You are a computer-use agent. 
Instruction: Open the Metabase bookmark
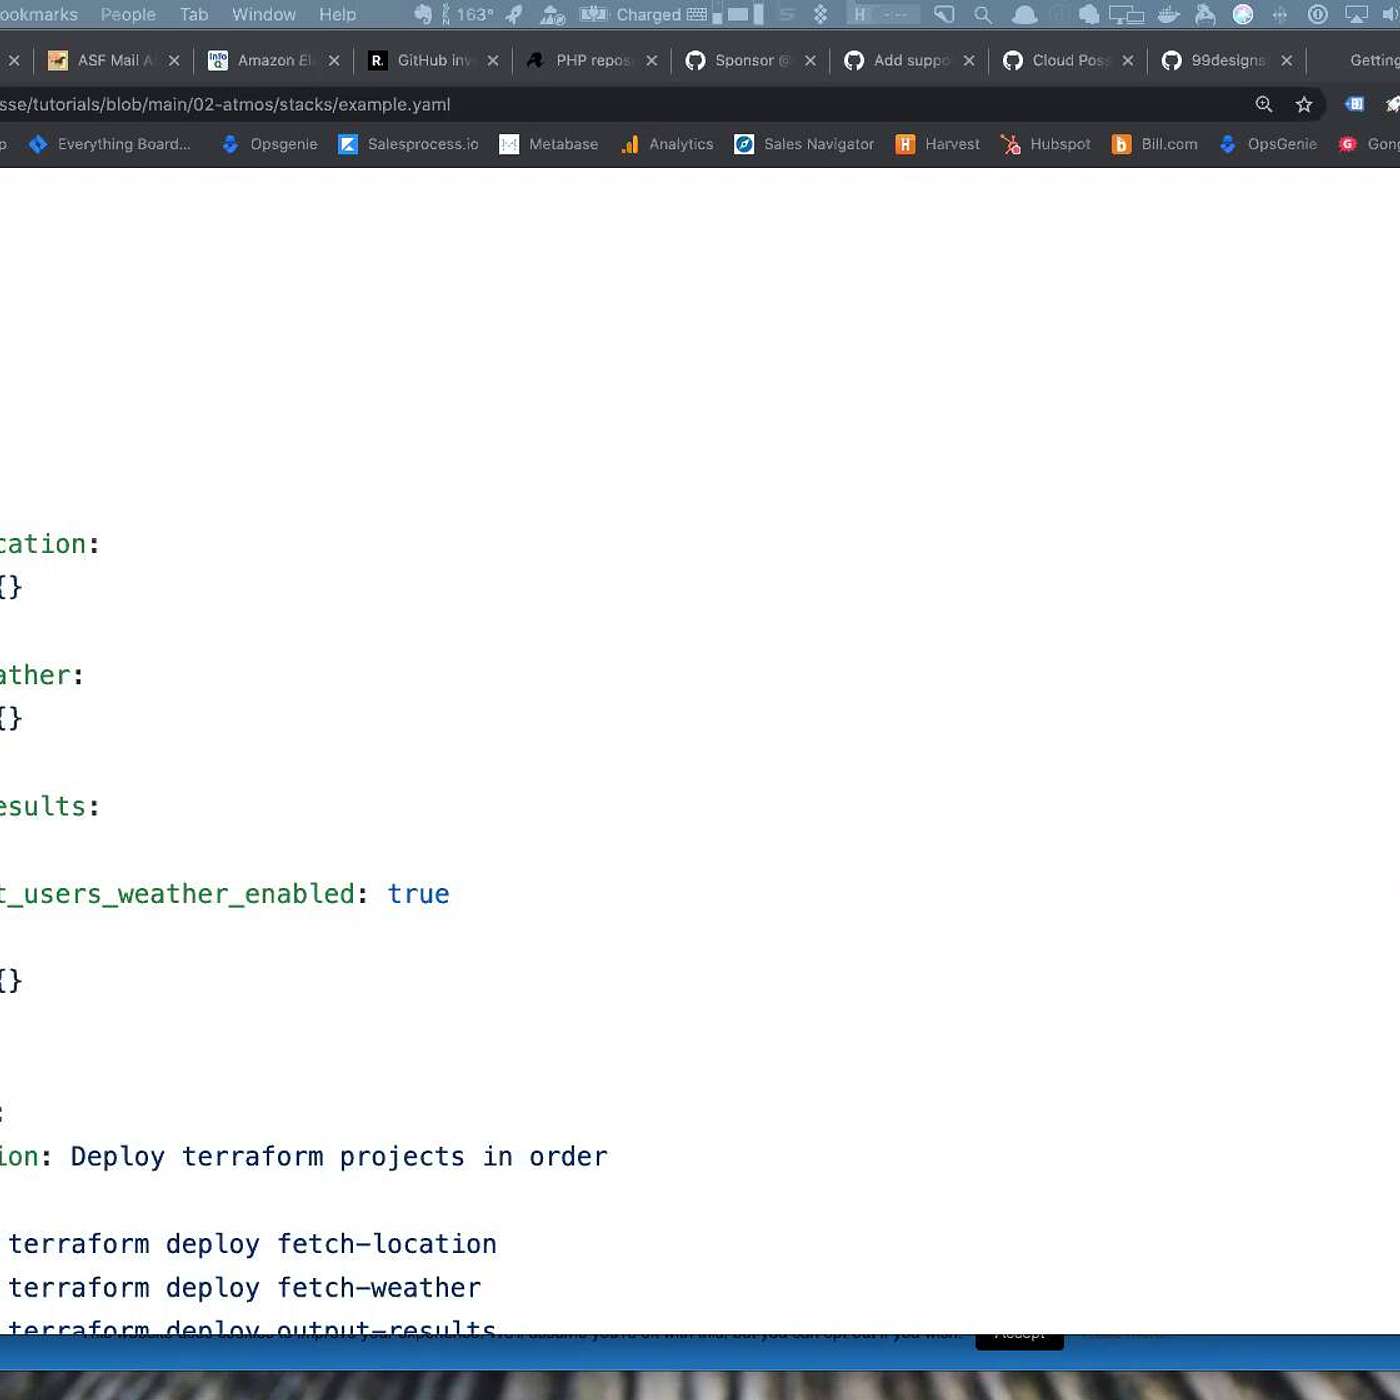(x=549, y=144)
